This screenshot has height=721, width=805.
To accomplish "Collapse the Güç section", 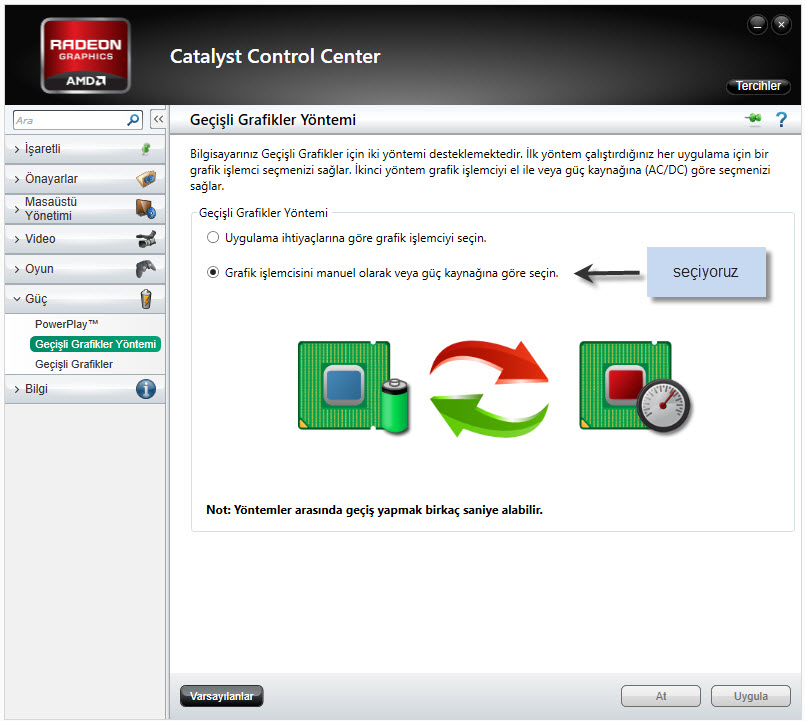I will point(85,299).
